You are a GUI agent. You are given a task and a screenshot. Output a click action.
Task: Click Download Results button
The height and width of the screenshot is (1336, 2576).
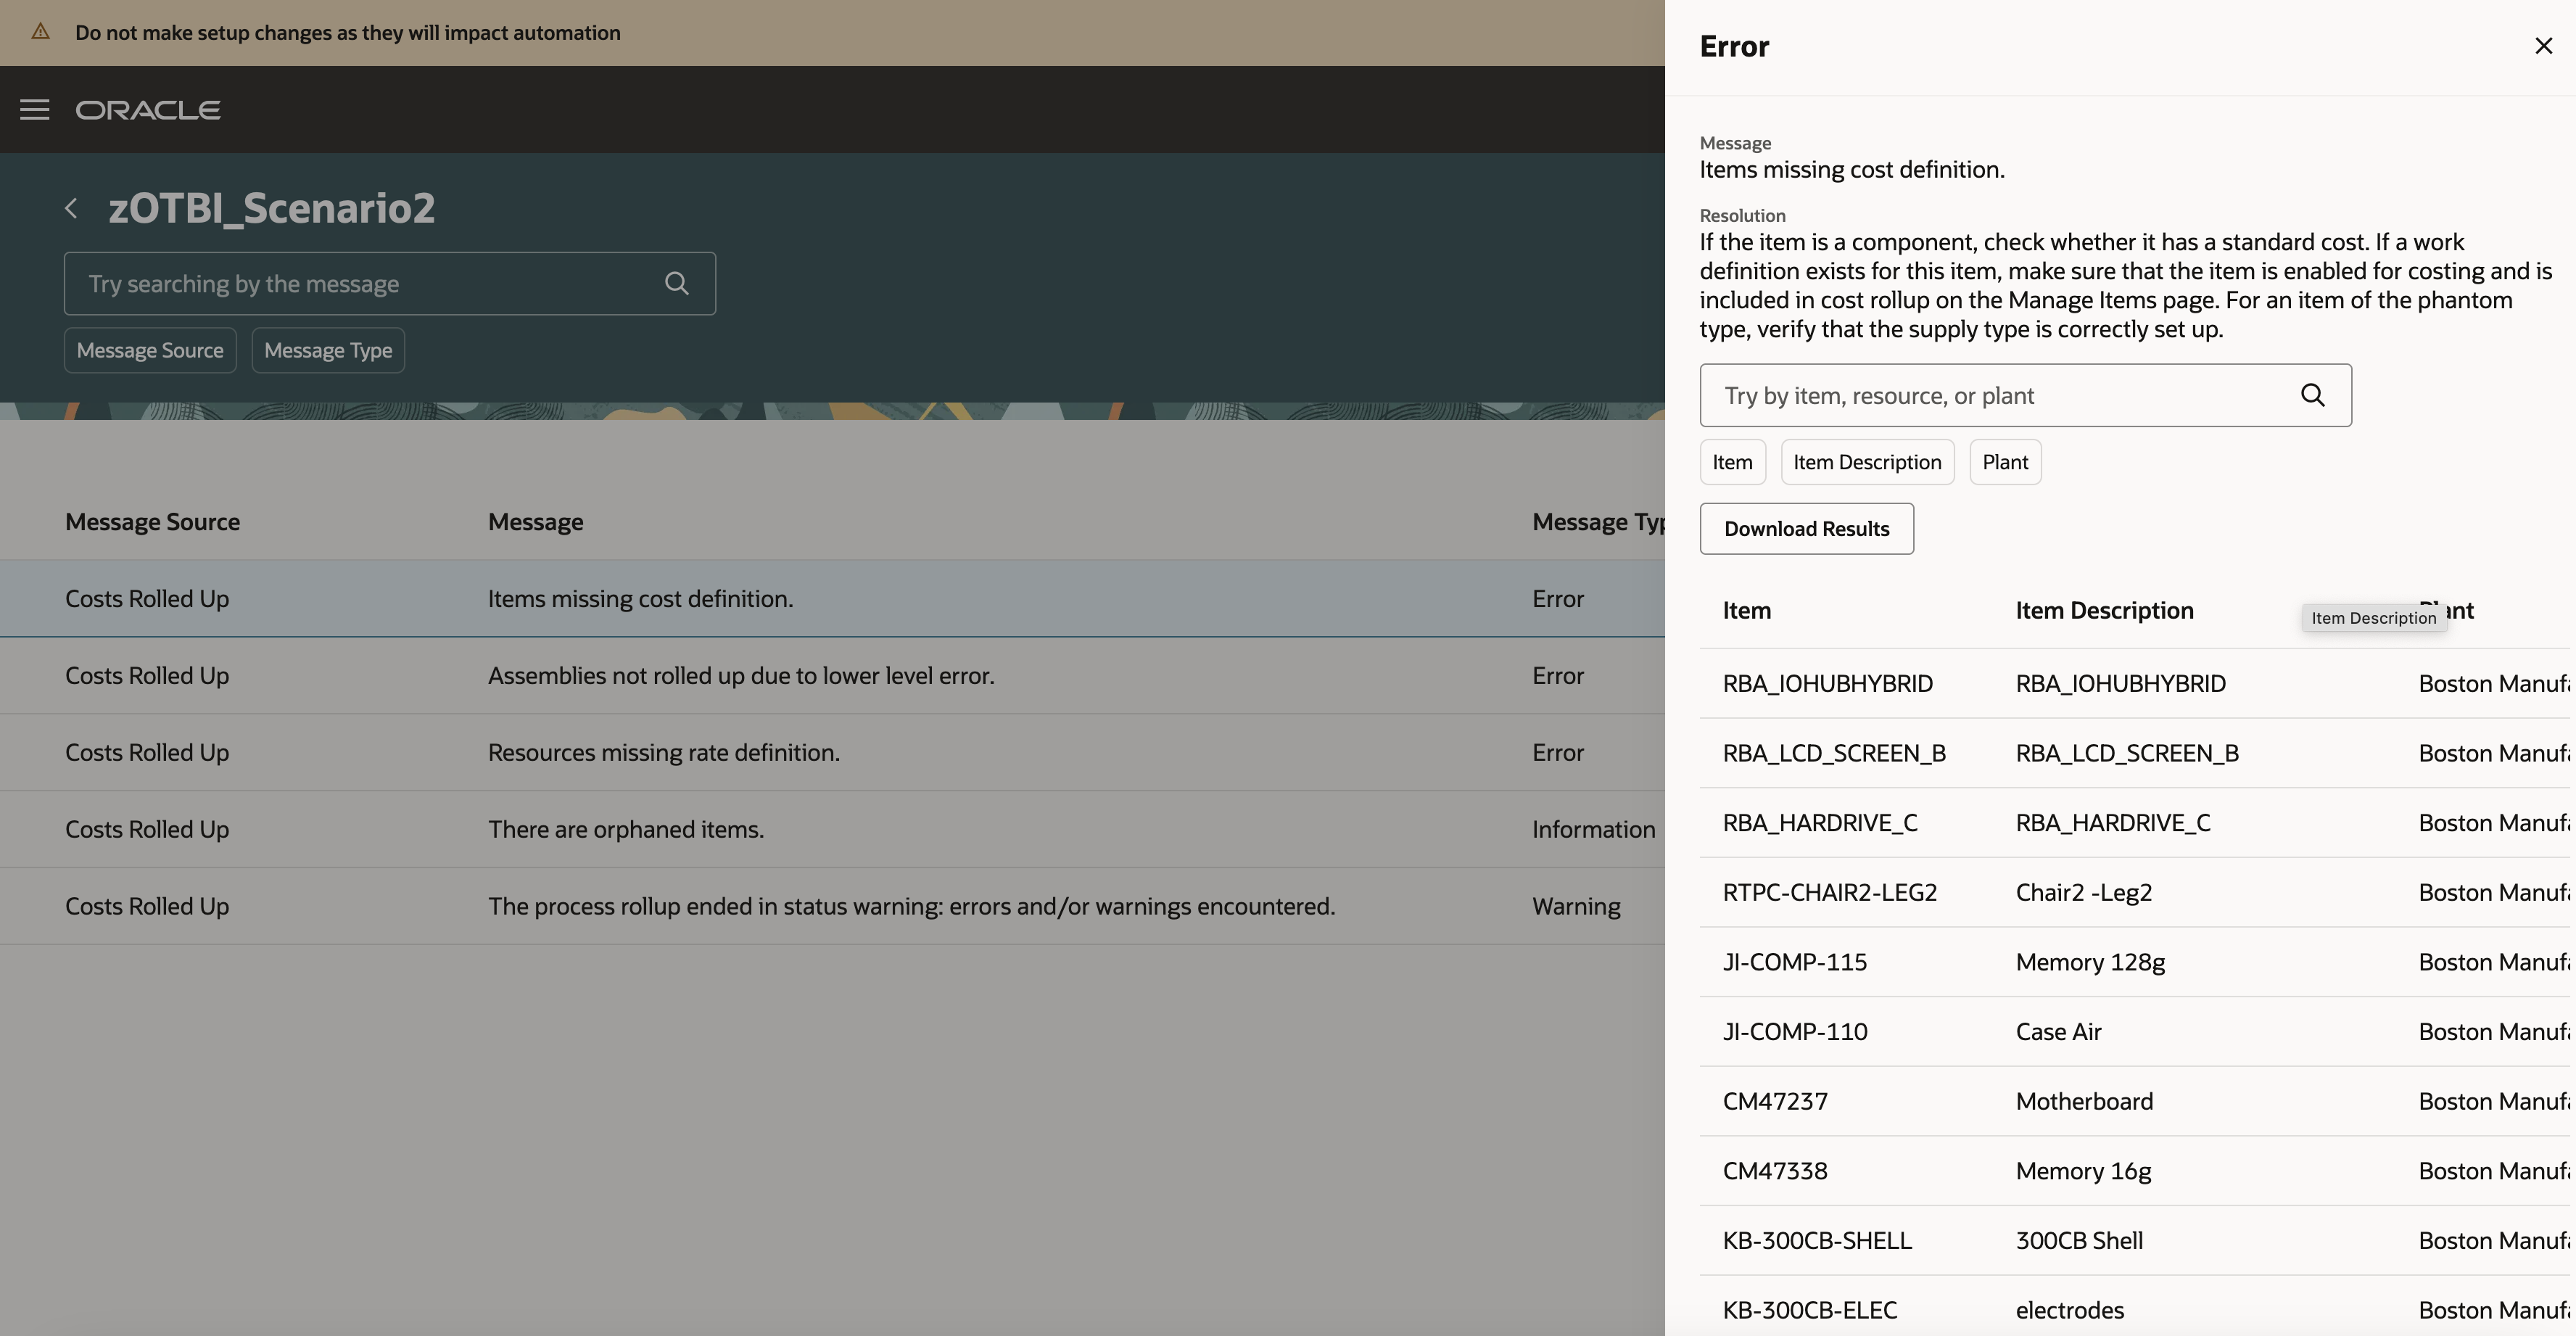(1806, 529)
